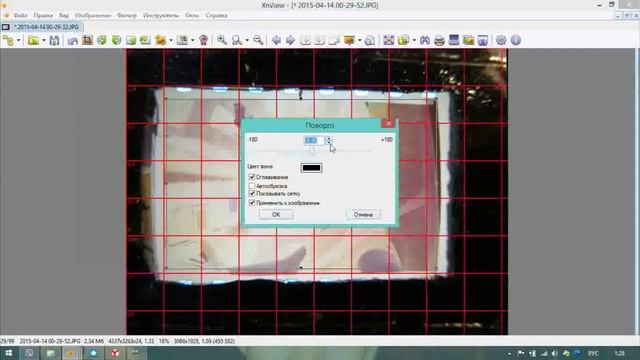The height and width of the screenshot is (360, 640).
Task: Go to previous image with left arrow
Action: 276,40
